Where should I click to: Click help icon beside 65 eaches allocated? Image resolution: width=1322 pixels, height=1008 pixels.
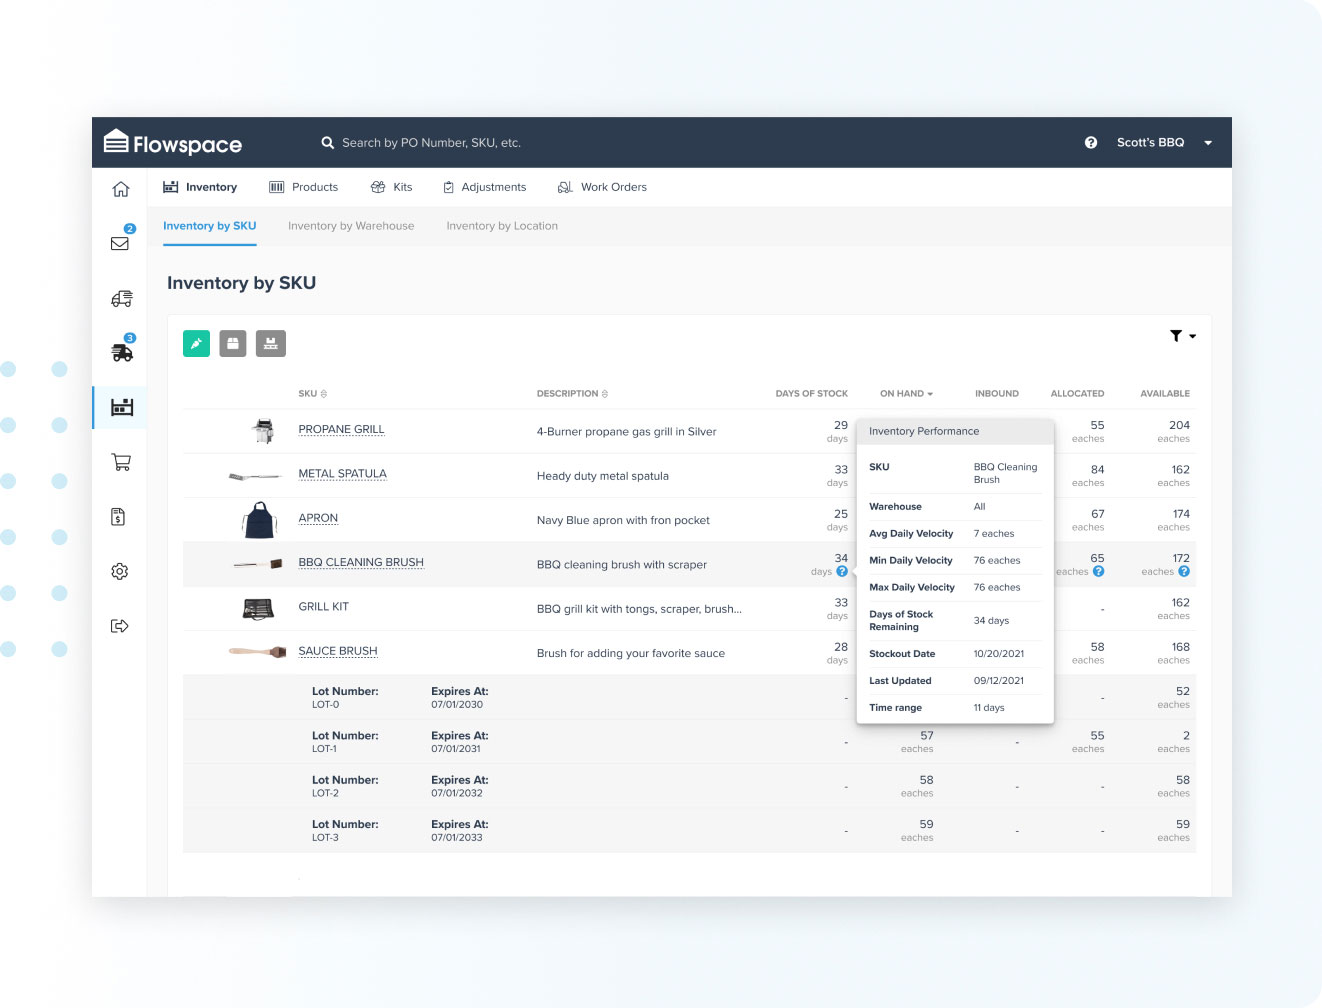(x=1099, y=572)
